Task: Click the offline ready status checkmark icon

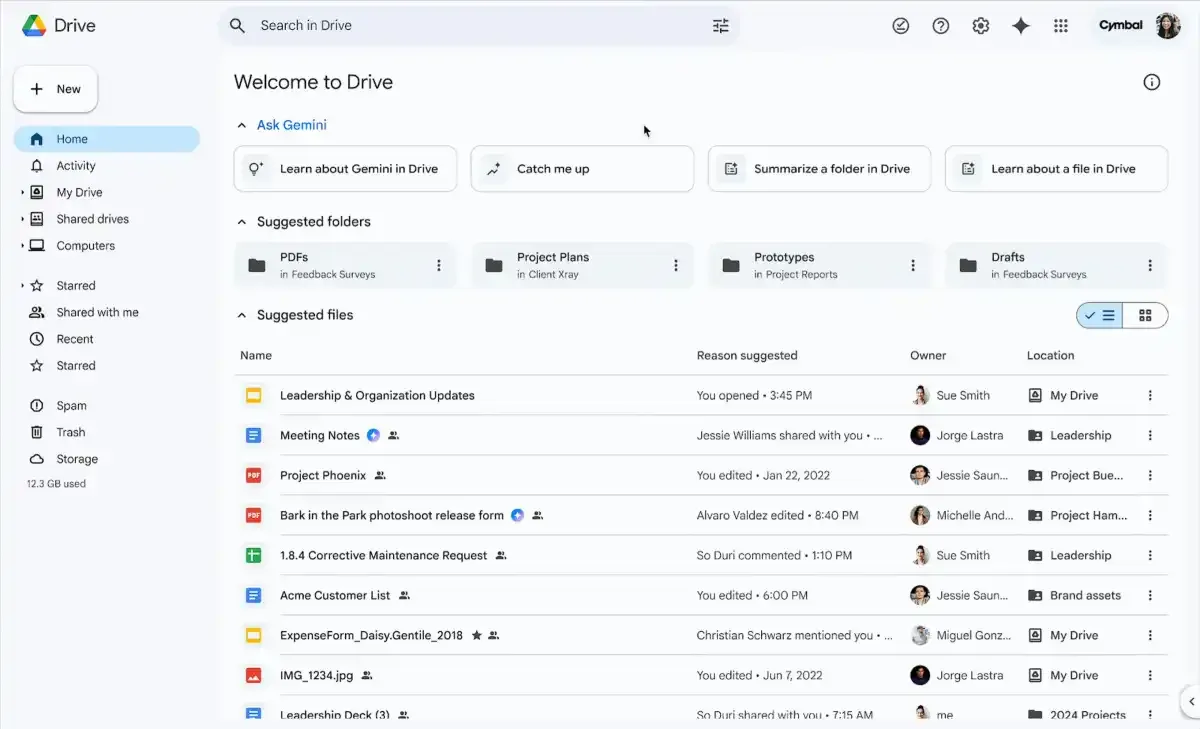Action: pyautogui.click(x=901, y=26)
